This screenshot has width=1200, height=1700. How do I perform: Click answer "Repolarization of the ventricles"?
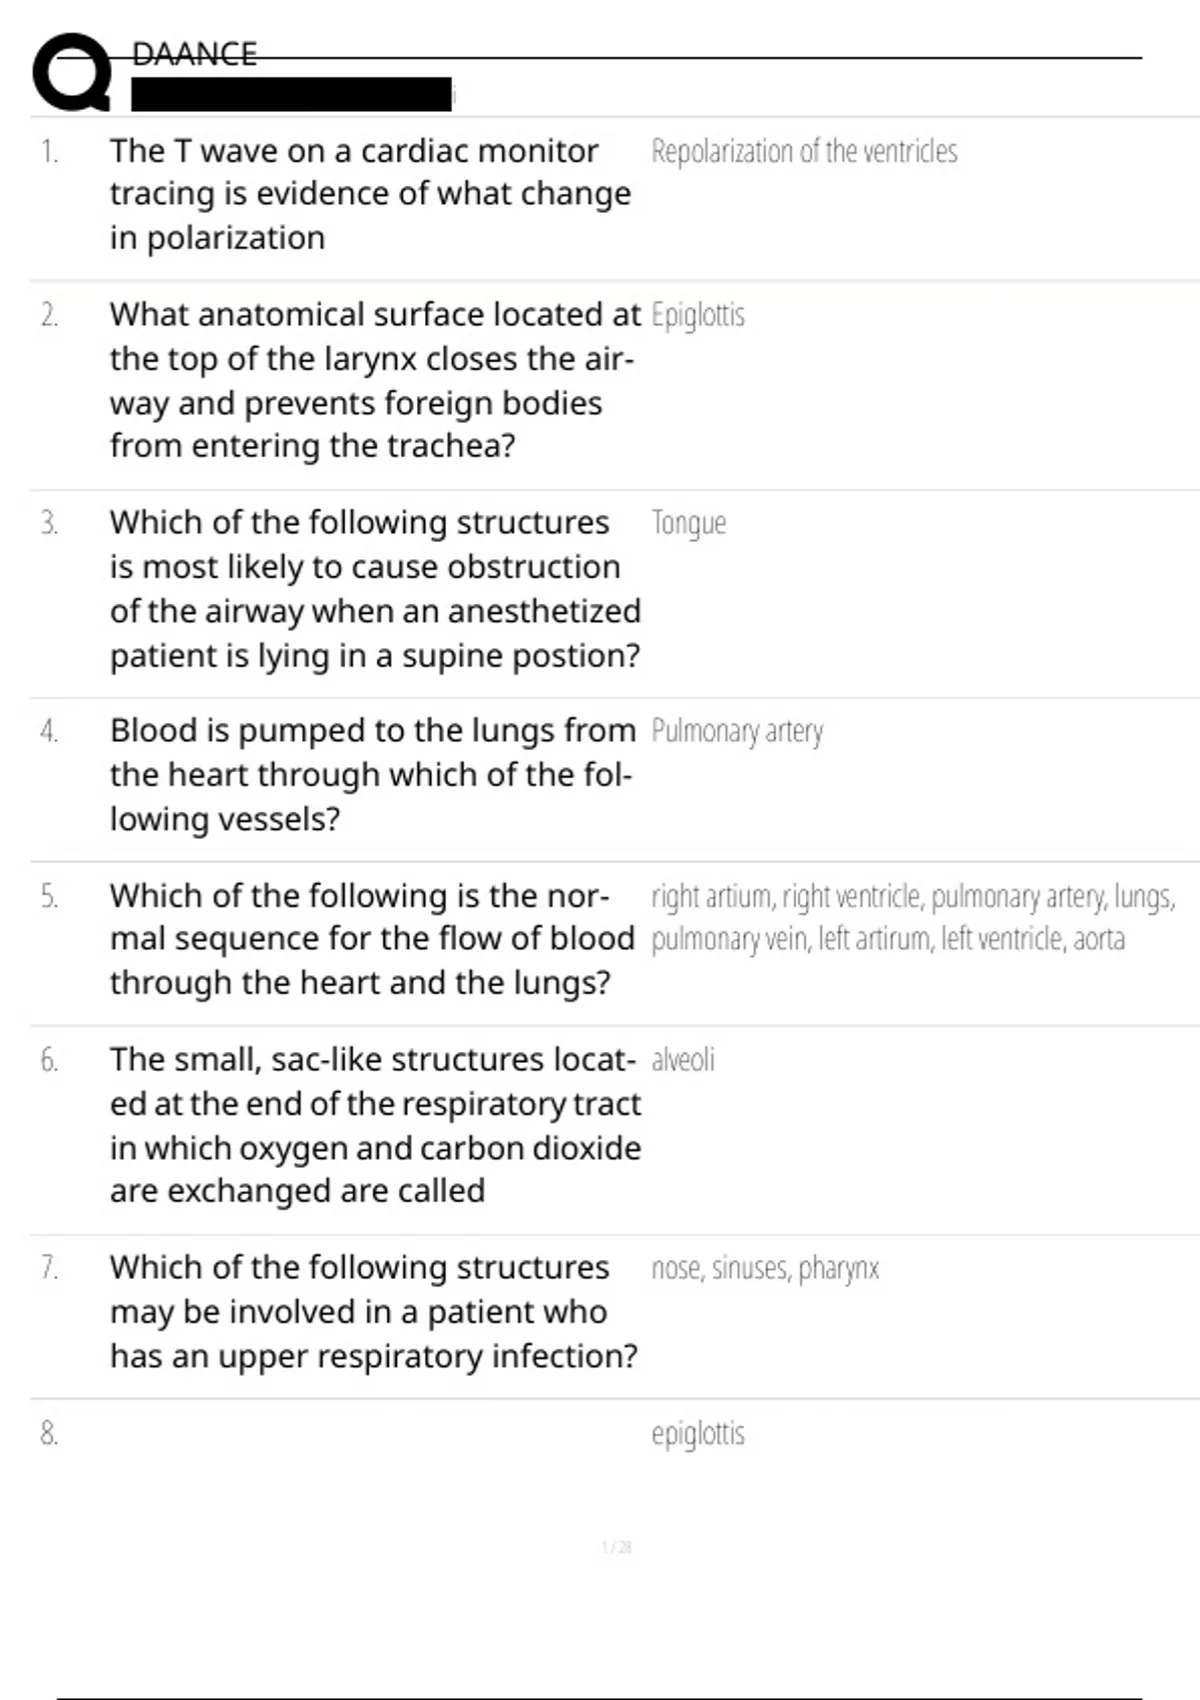pyautogui.click(x=804, y=152)
